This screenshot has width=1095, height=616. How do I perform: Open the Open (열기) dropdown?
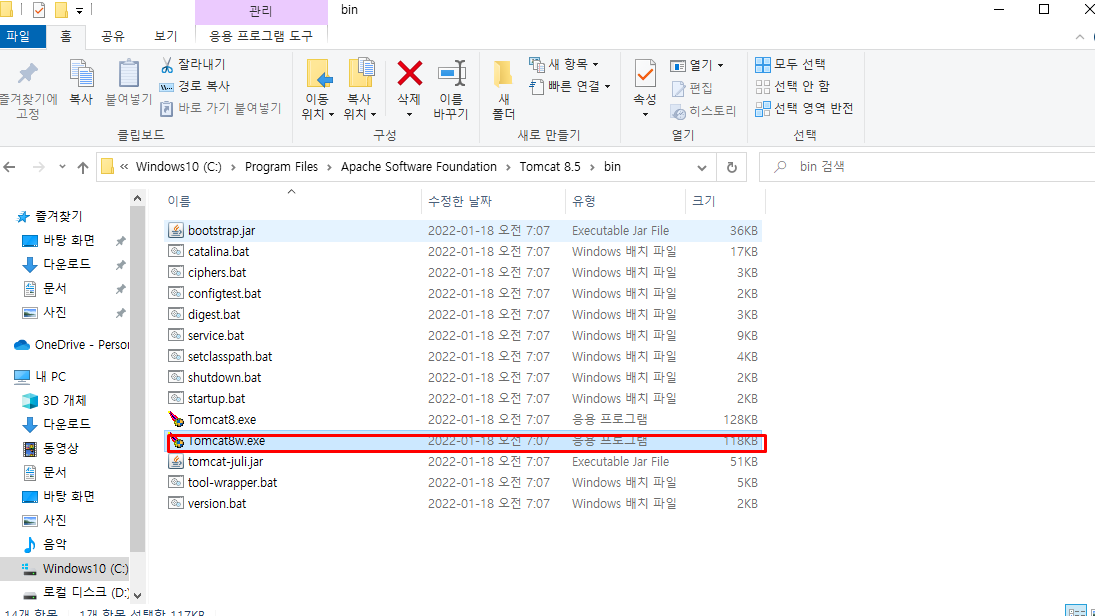tap(697, 65)
